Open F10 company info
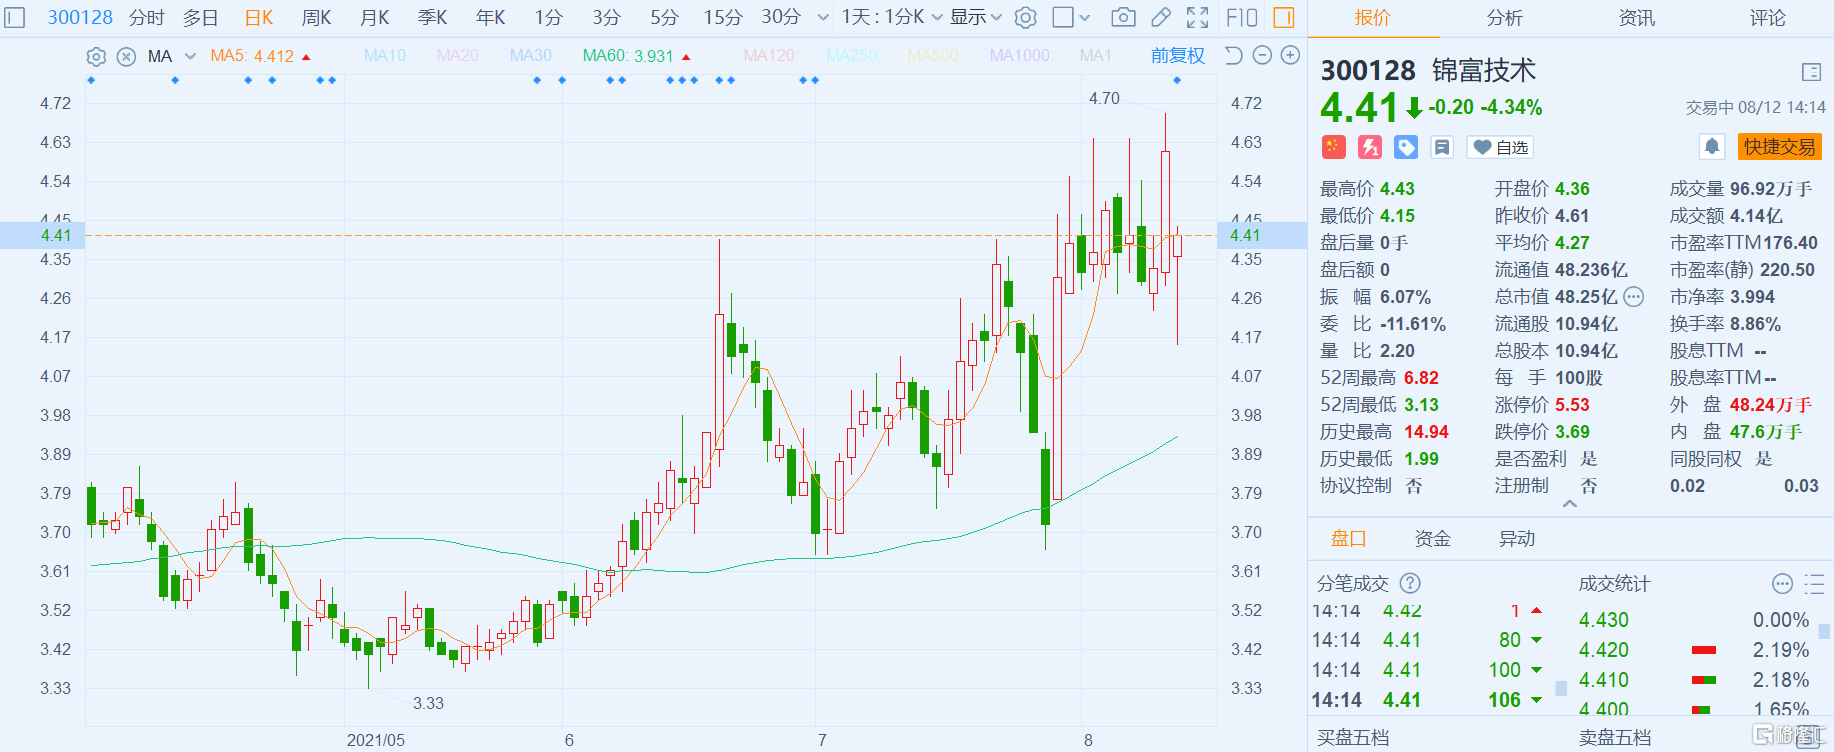 click(x=1242, y=17)
